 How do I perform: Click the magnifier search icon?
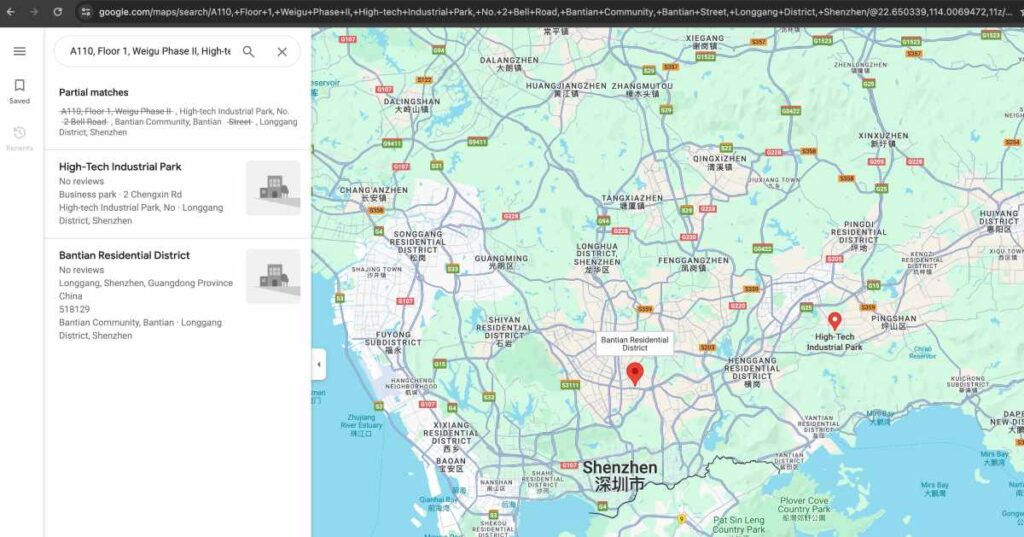coord(249,51)
